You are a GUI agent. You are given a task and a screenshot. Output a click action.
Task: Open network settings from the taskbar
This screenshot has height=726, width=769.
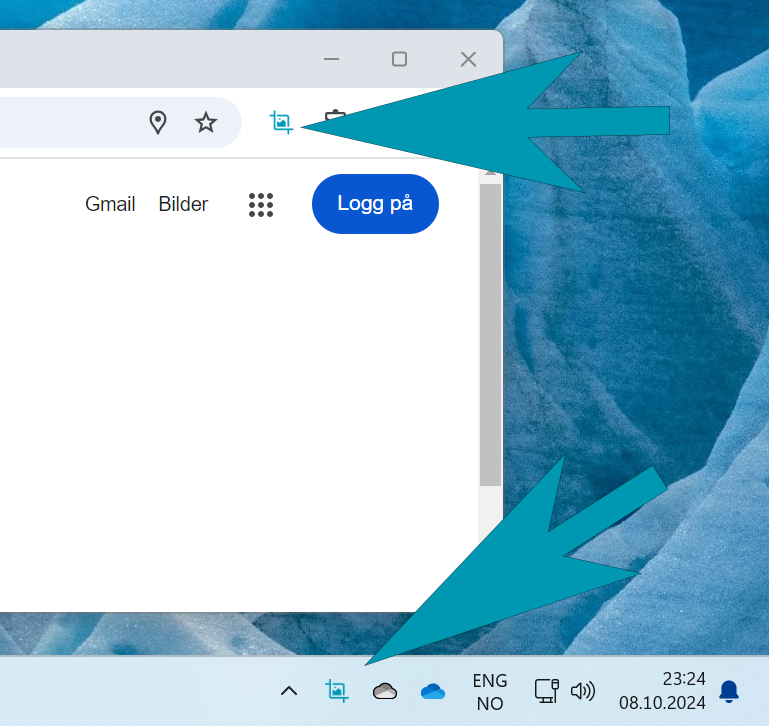click(x=545, y=690)
